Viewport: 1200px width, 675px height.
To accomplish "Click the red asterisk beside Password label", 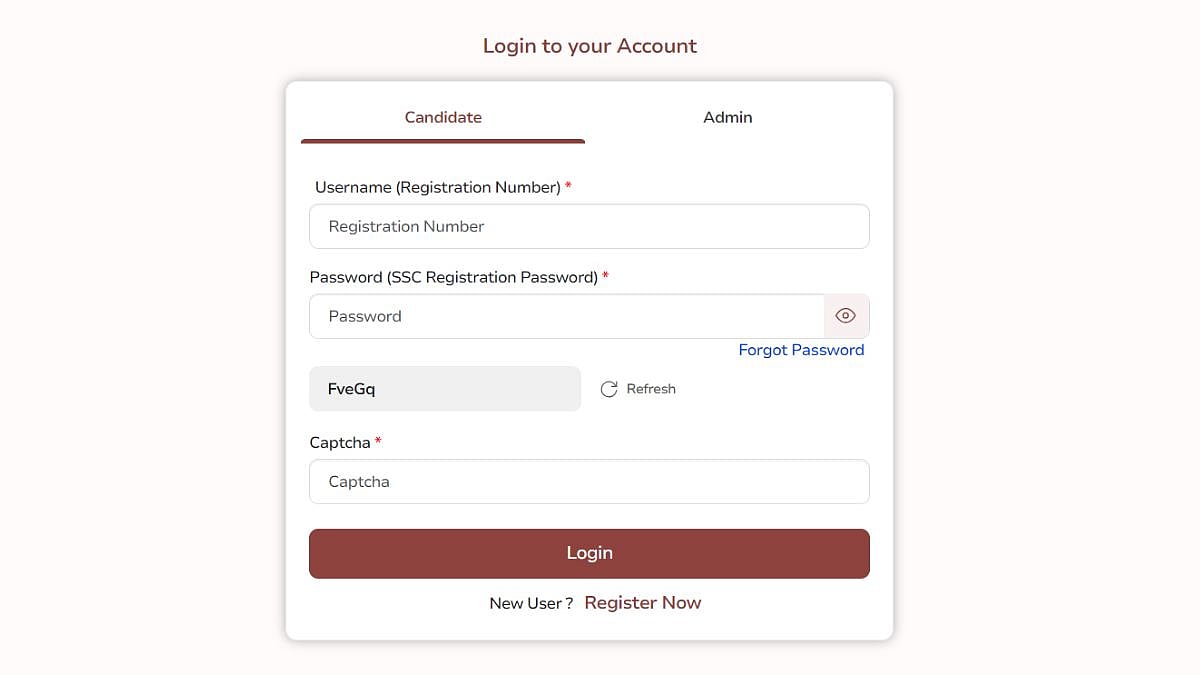I will (x=605, y=276).
